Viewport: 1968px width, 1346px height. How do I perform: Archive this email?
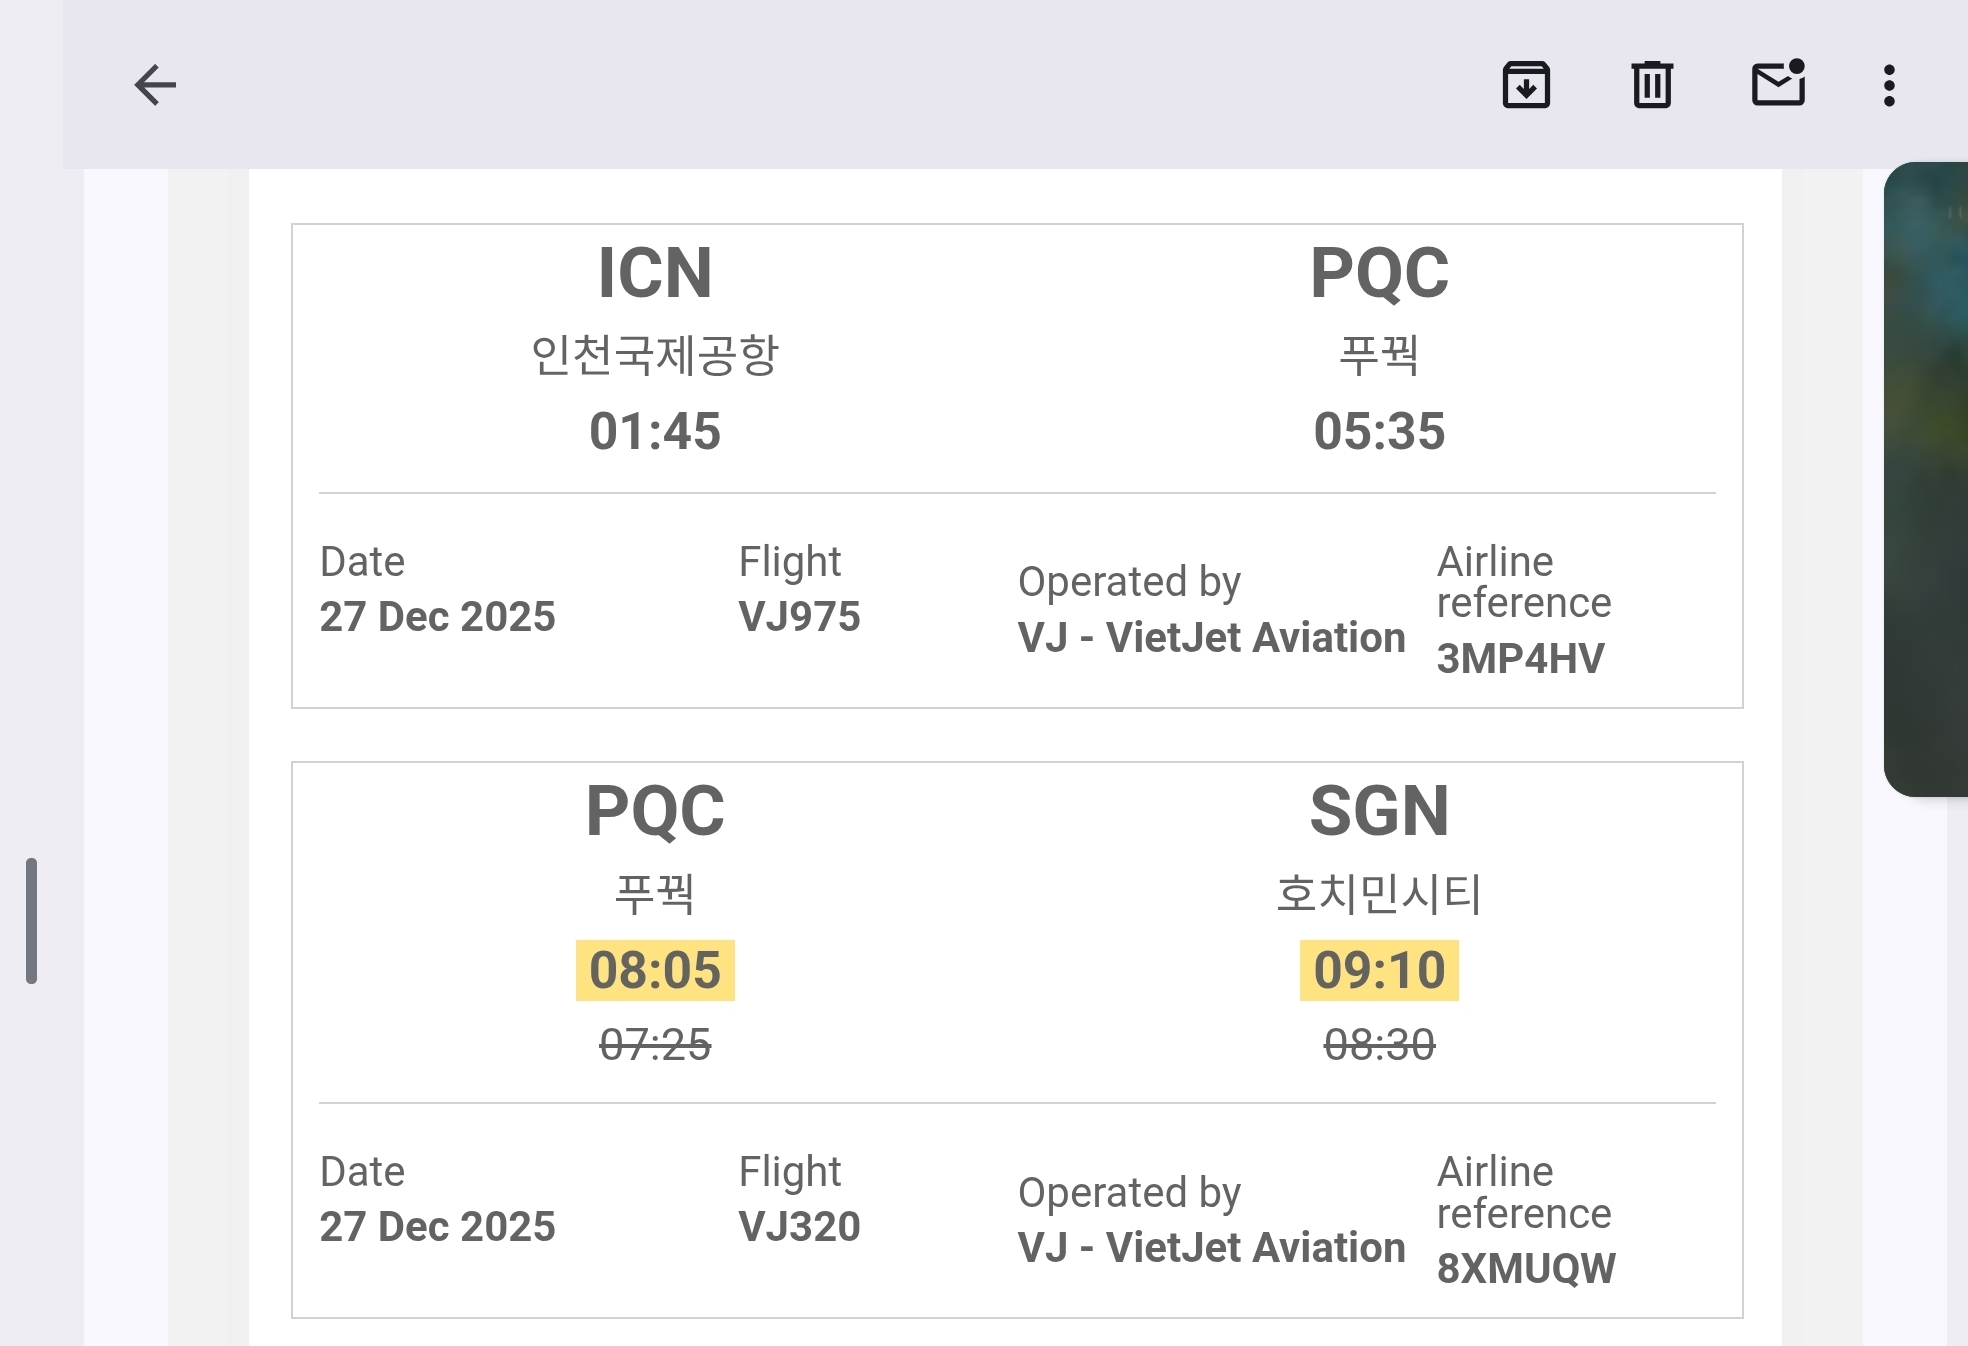[x=1526, y=85]
